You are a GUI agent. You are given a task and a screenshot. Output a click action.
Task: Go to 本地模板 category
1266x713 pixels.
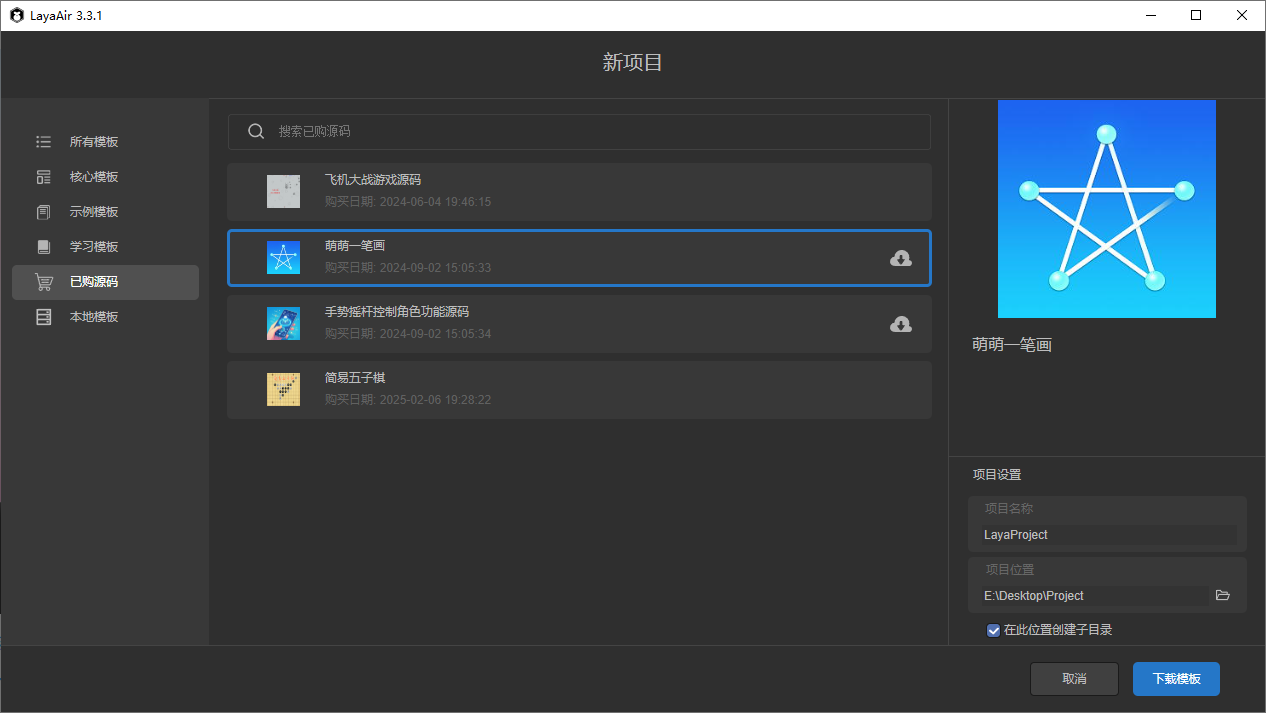click(94, 317)
